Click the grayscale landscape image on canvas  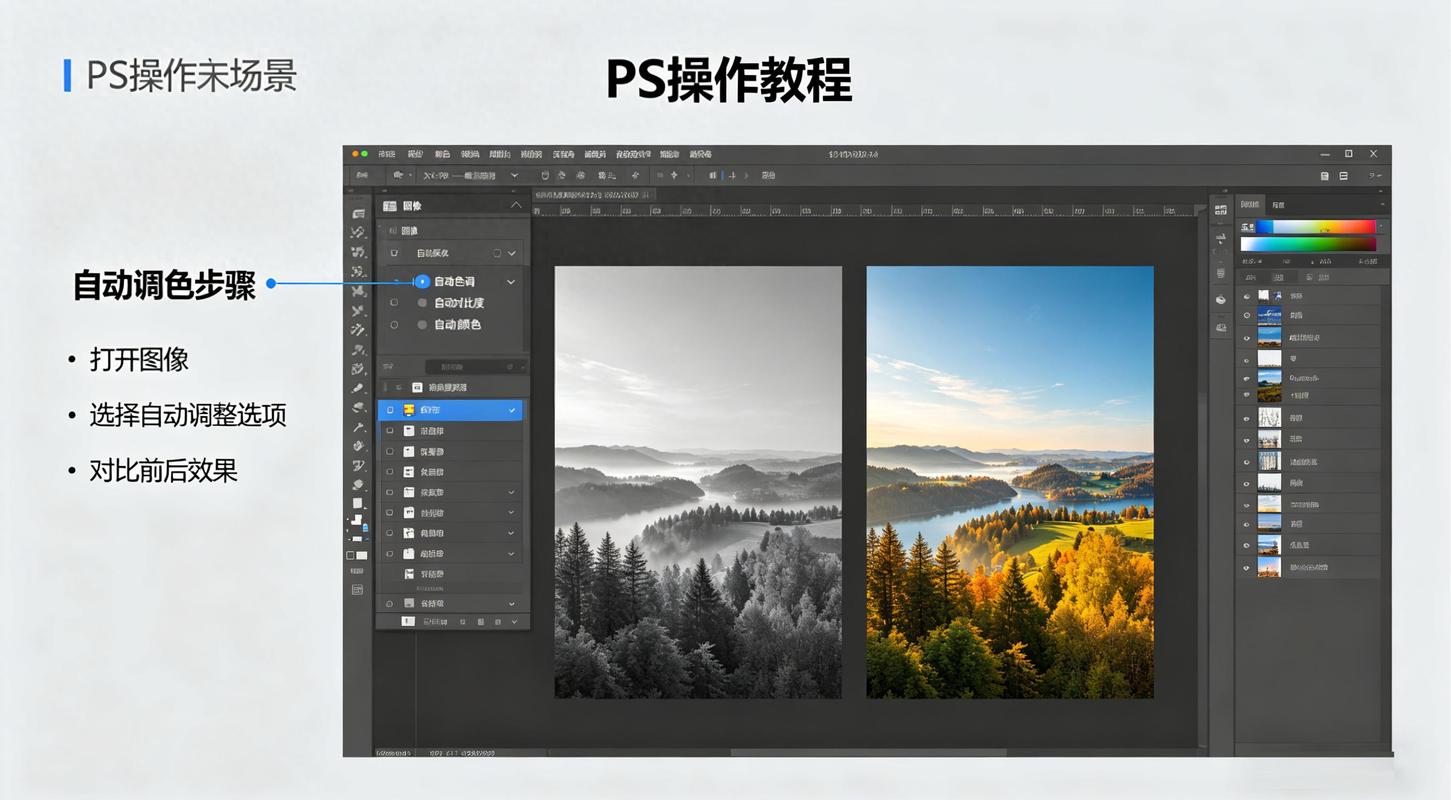698,482
